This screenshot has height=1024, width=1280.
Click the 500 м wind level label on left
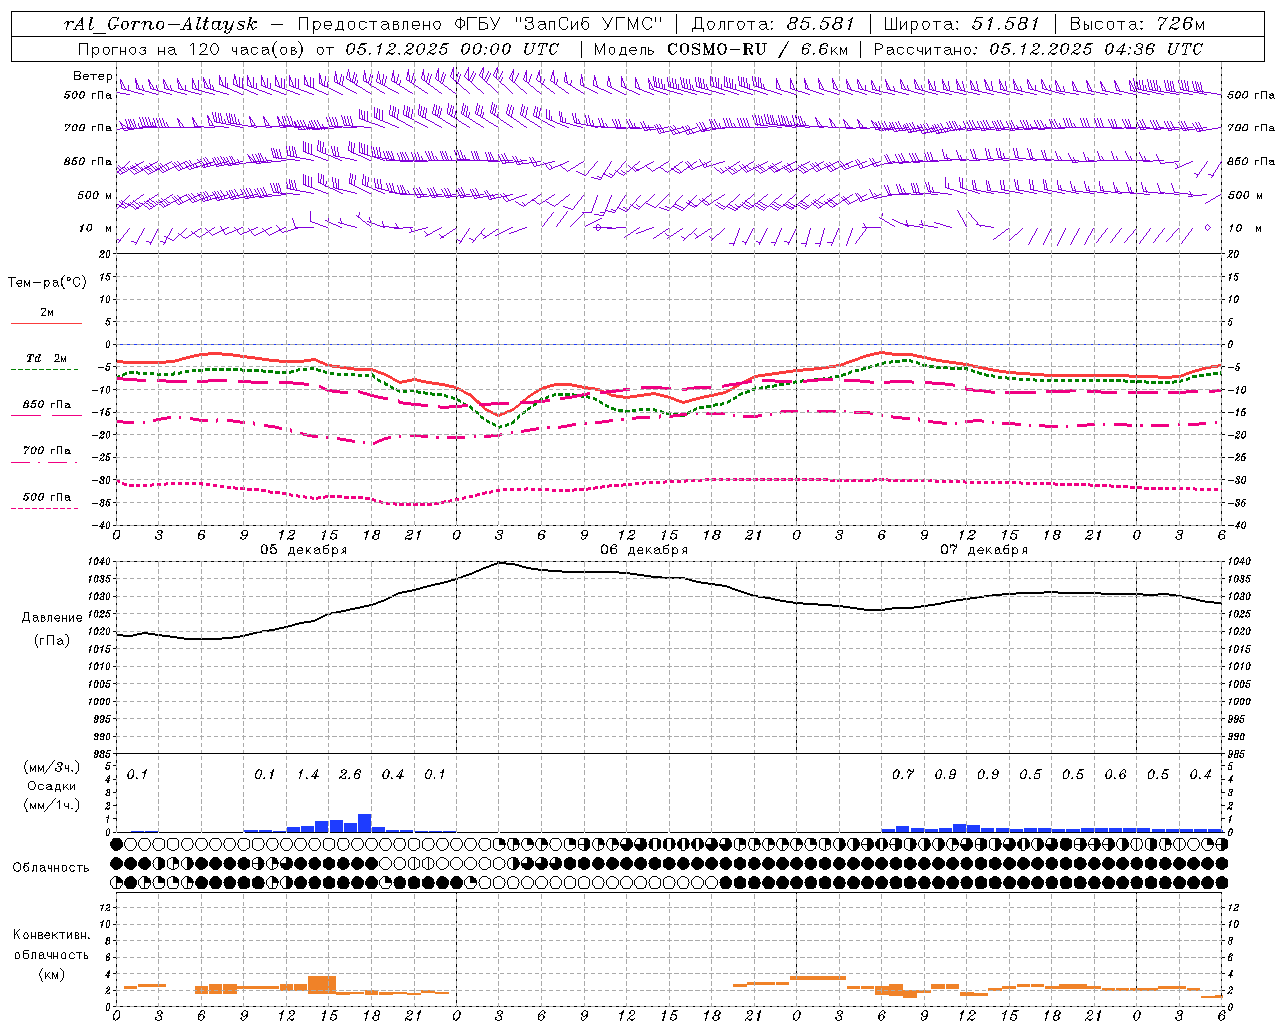point(96,195)
